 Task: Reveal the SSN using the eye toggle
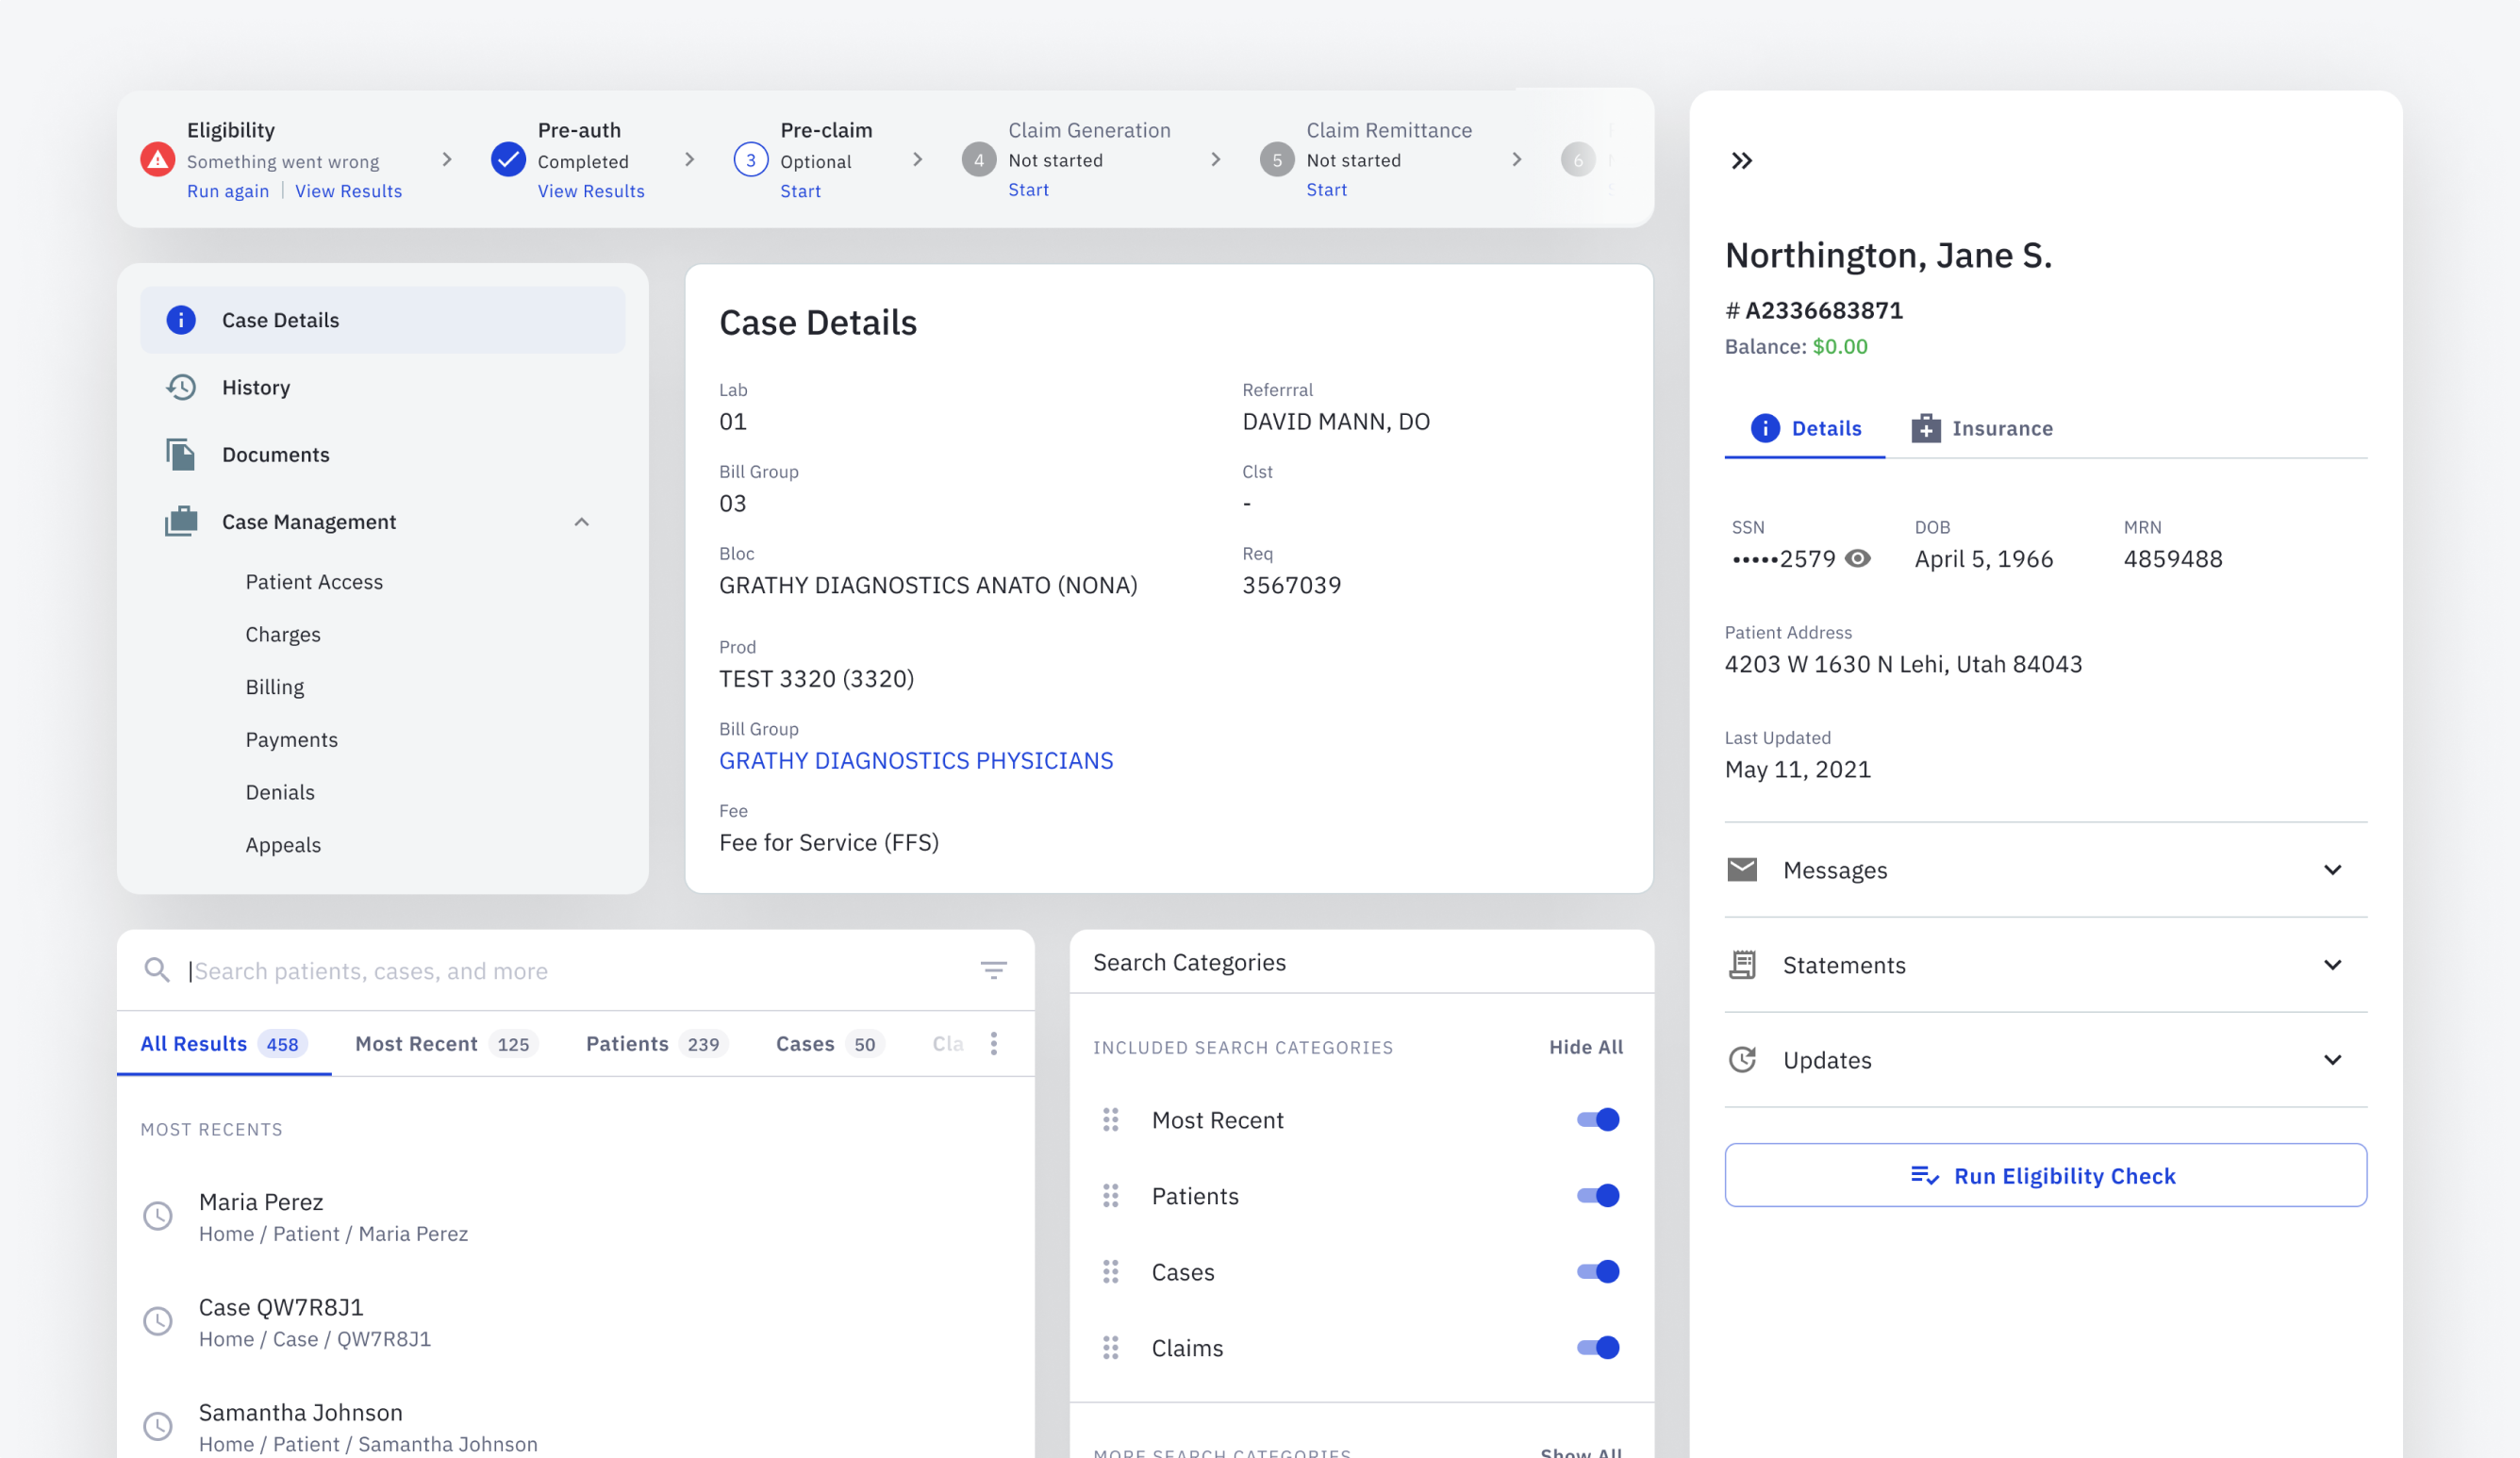1858,559
